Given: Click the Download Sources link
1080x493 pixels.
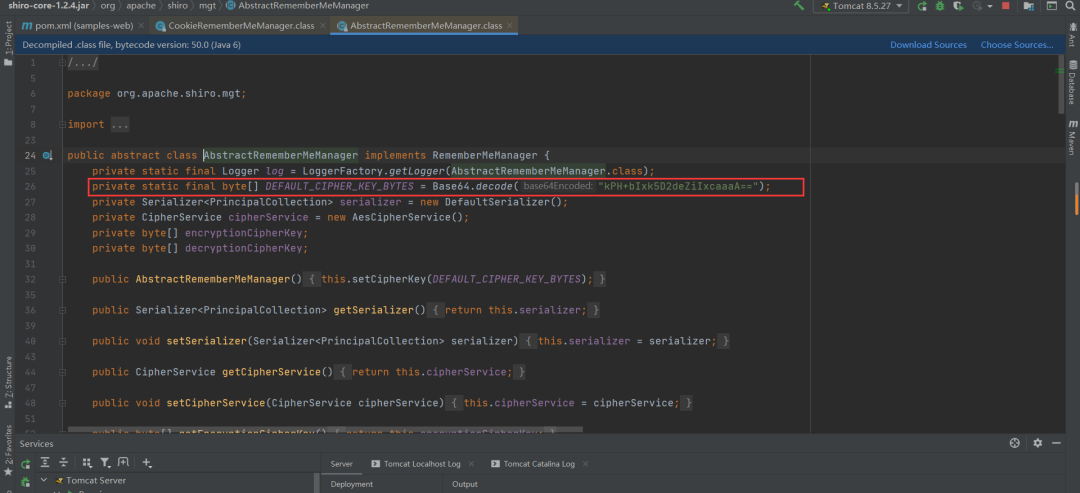Looking at the screenshot, I should point(928,45).
